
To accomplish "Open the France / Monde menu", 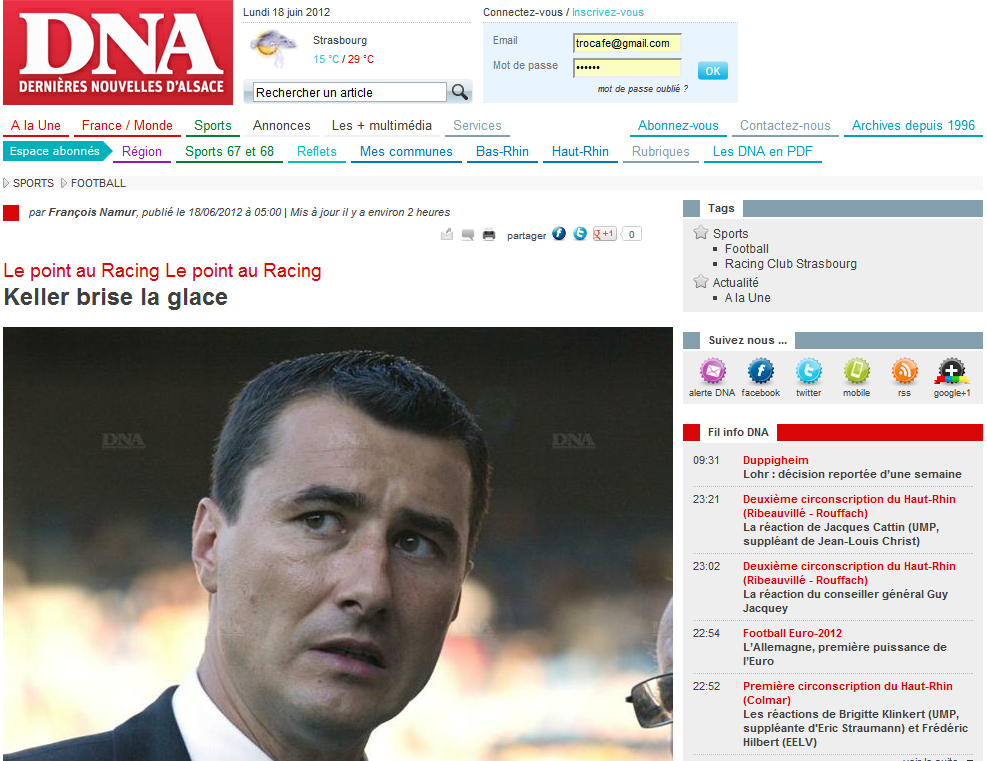I will pos(127,126).
